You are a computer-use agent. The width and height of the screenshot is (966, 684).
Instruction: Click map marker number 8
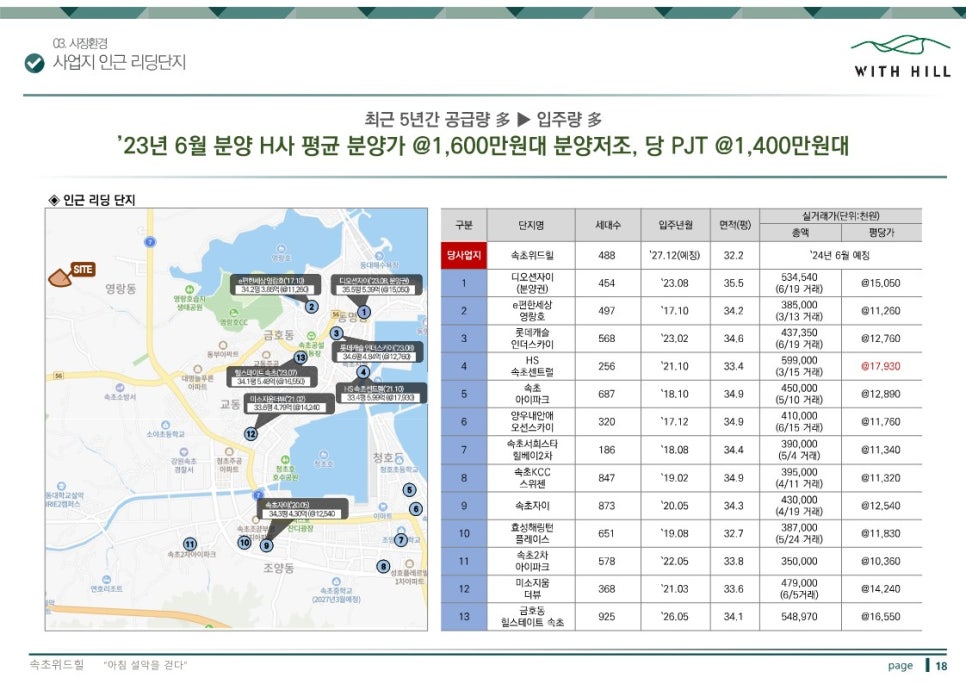pos(383,566)
